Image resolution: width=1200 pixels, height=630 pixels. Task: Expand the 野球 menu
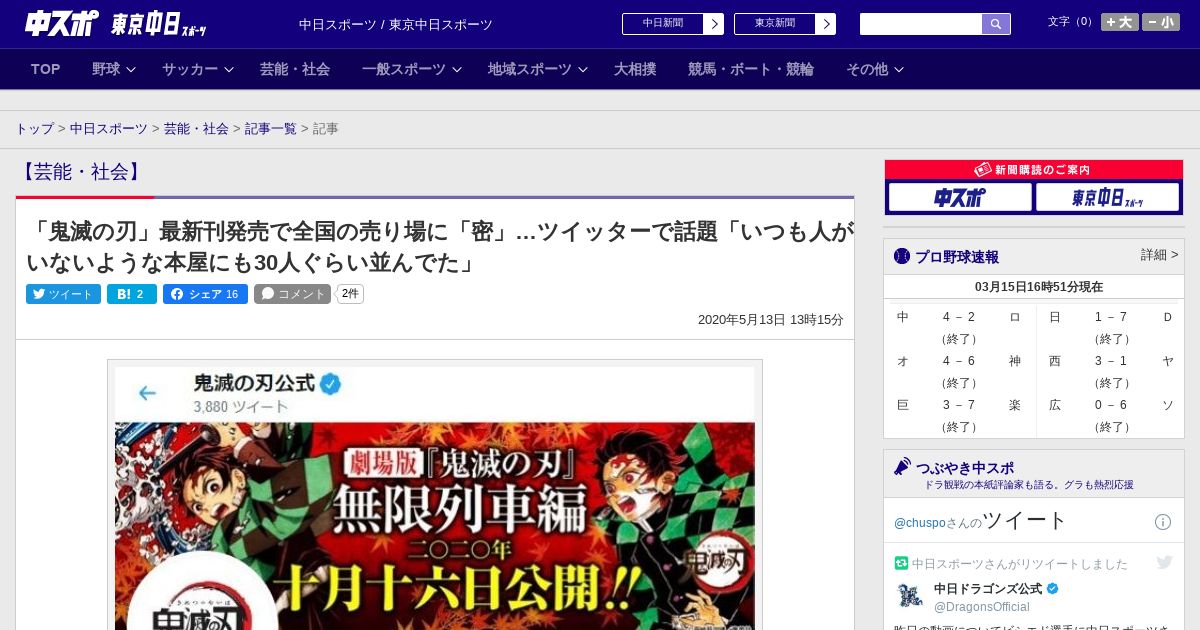[114, 69]
